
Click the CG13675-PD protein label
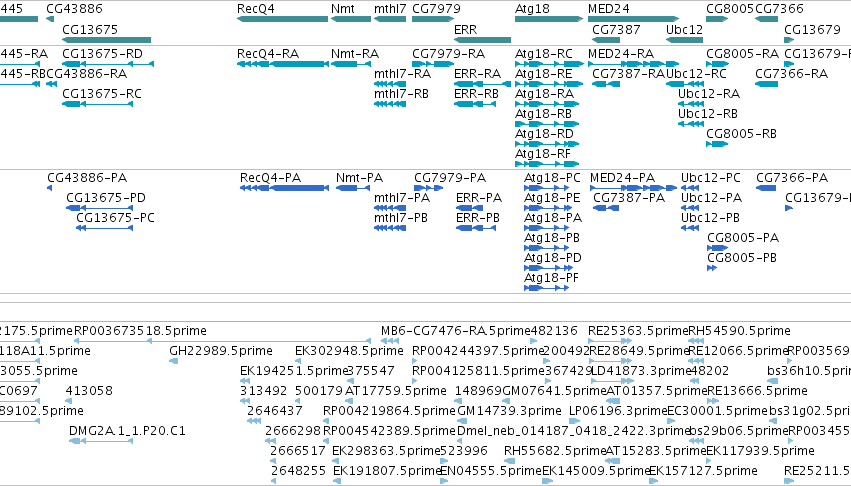click(x=106, y=198)
